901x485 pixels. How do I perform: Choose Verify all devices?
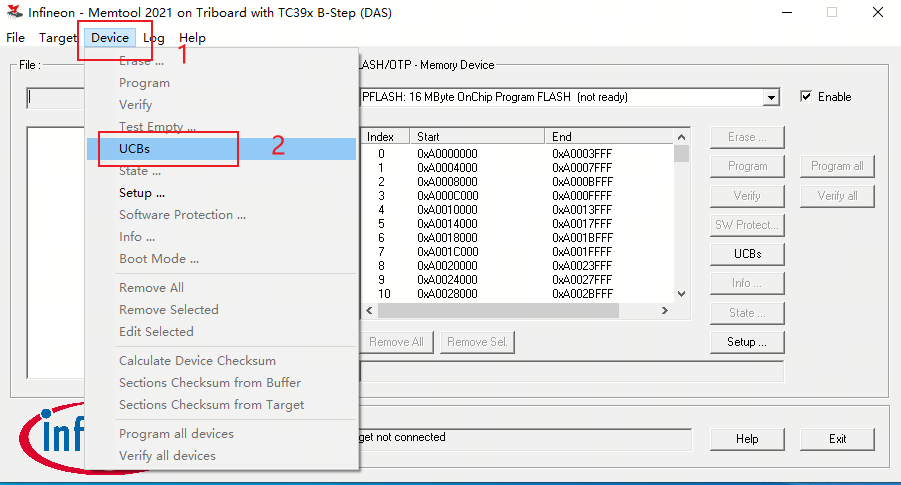click(221, 456)
